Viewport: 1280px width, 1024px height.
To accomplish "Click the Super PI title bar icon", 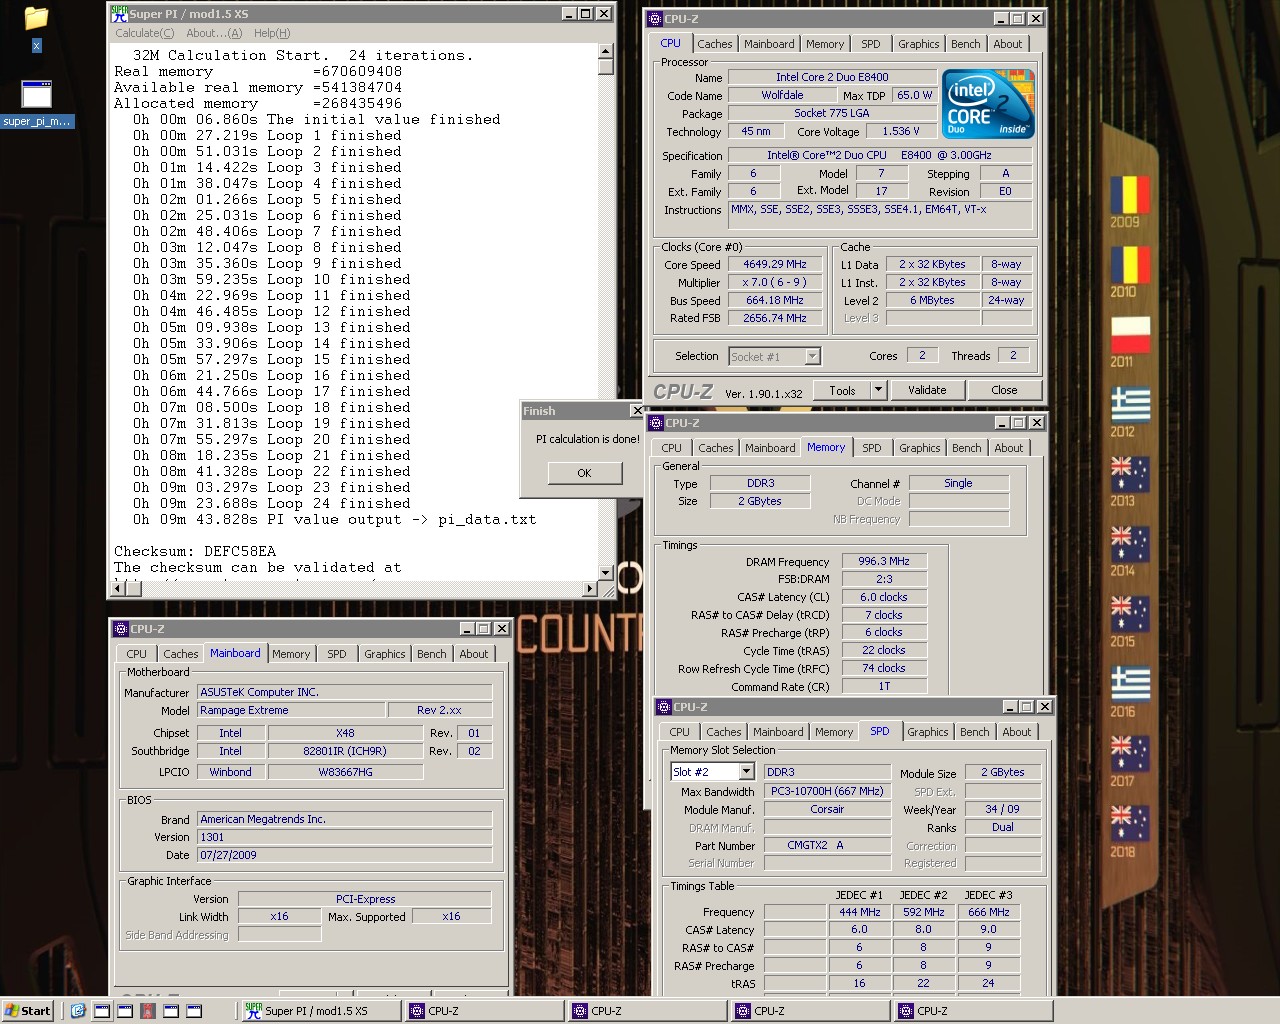I will 119,13.
